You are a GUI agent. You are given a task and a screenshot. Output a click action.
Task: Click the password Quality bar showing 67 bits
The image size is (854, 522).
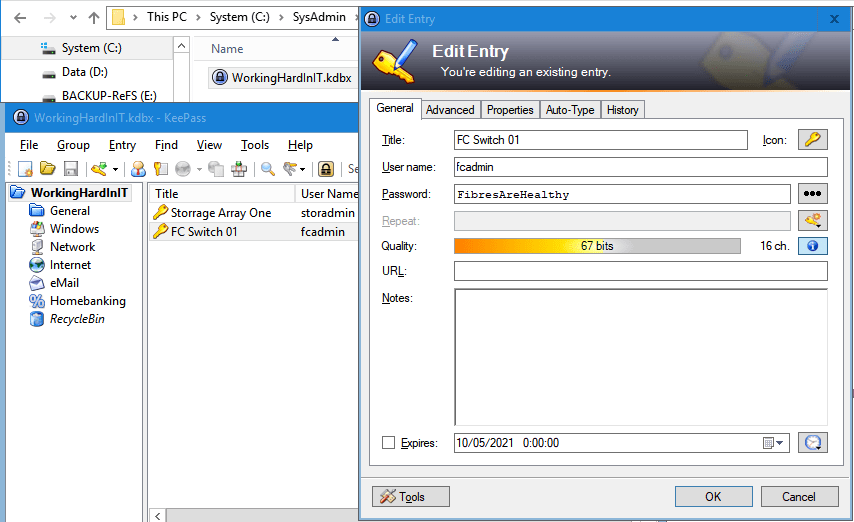pyautogui.click(x=597, y=246)
